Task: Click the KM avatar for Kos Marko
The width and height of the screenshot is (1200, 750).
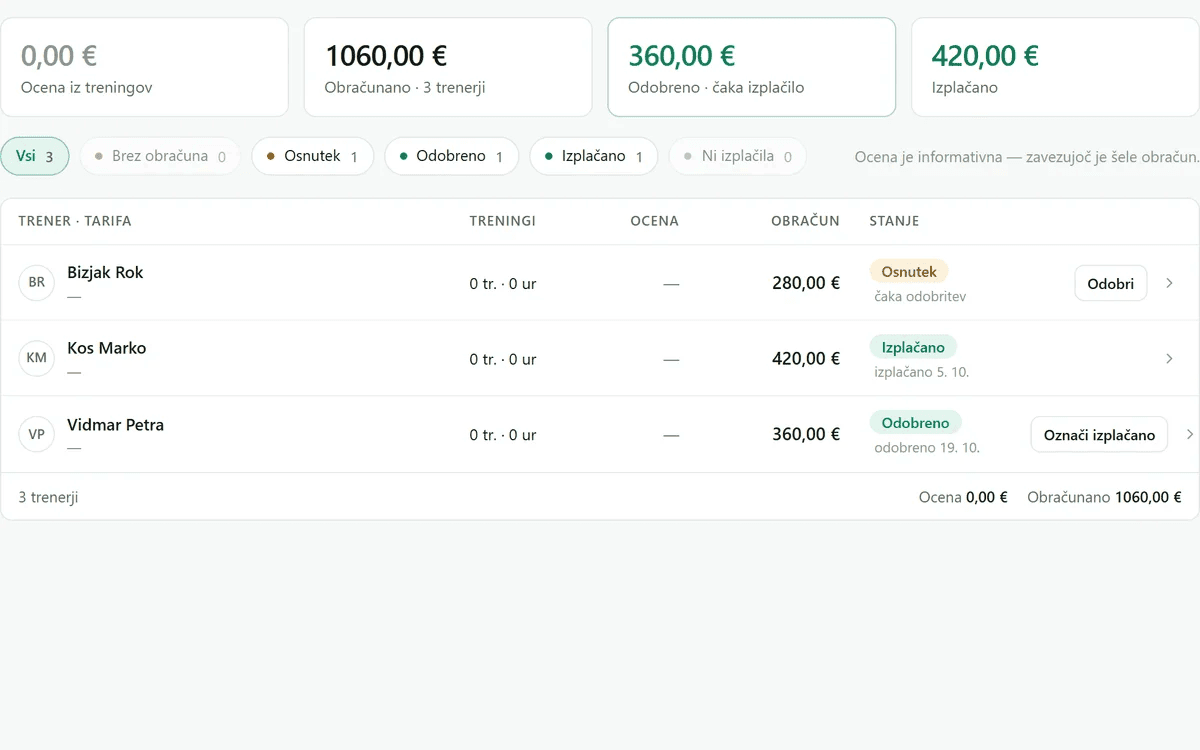Action: click(x=36, y=358)
